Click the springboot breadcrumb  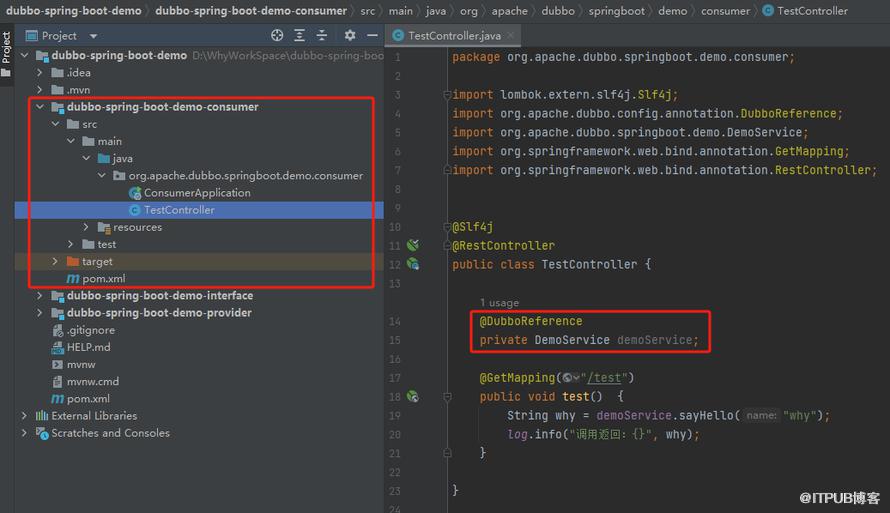pyautogui.click(x=616, y=11)
